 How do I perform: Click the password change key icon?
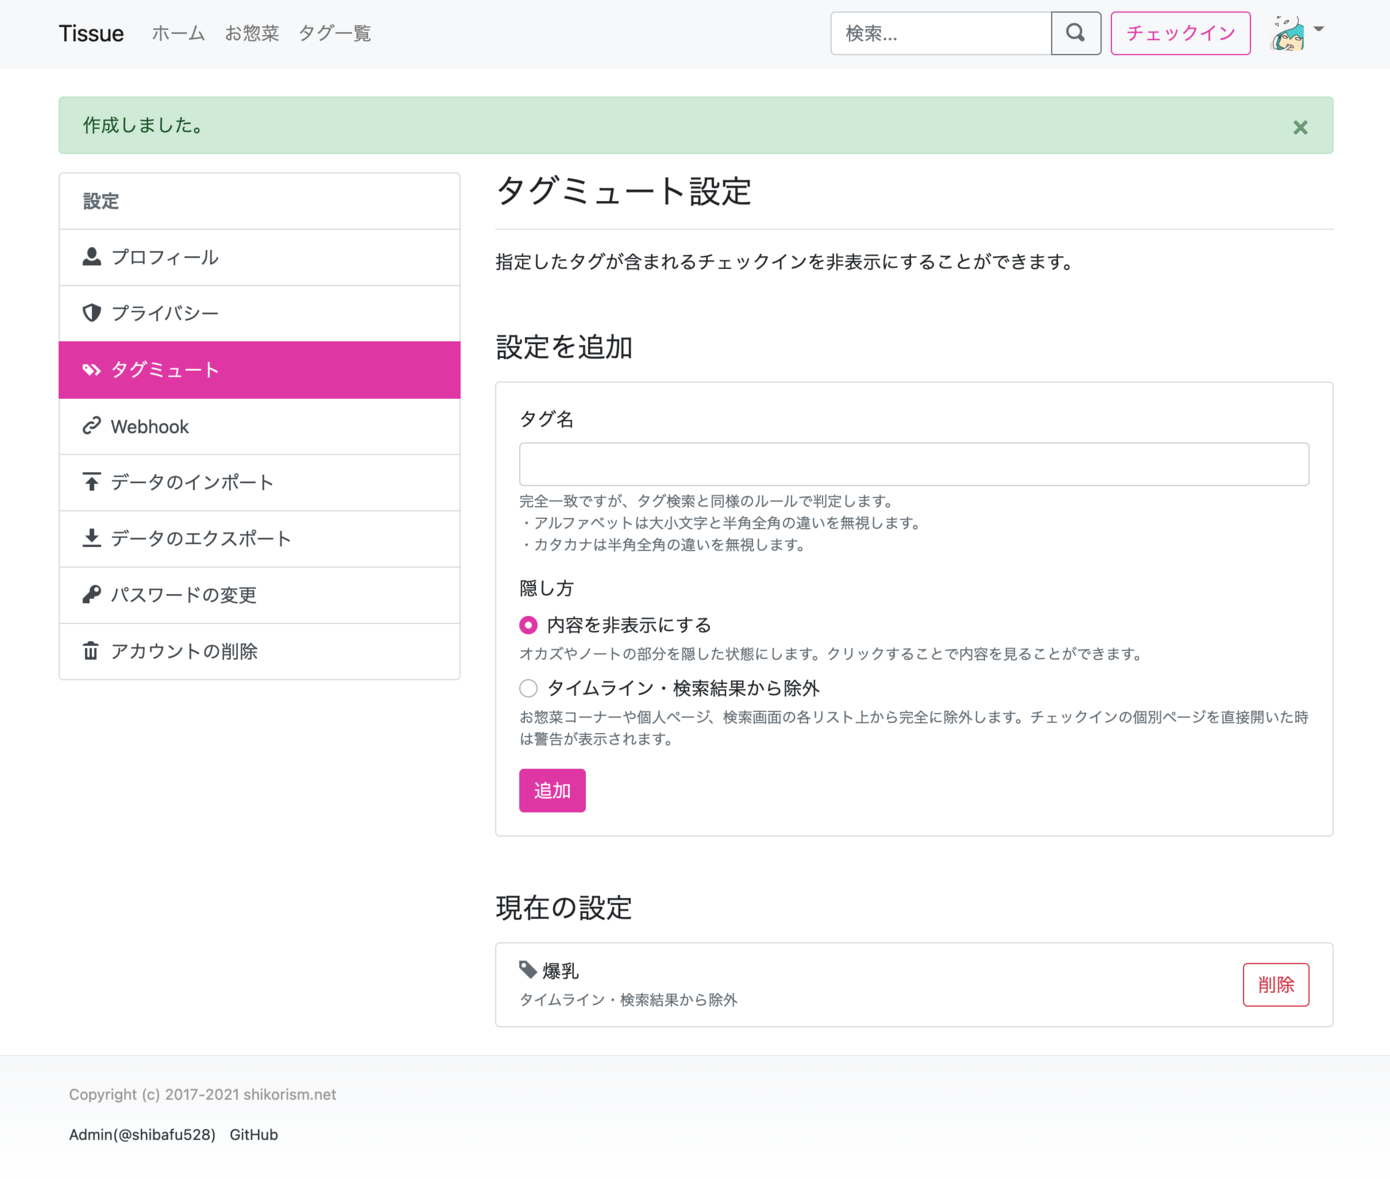tap(91, 594)
